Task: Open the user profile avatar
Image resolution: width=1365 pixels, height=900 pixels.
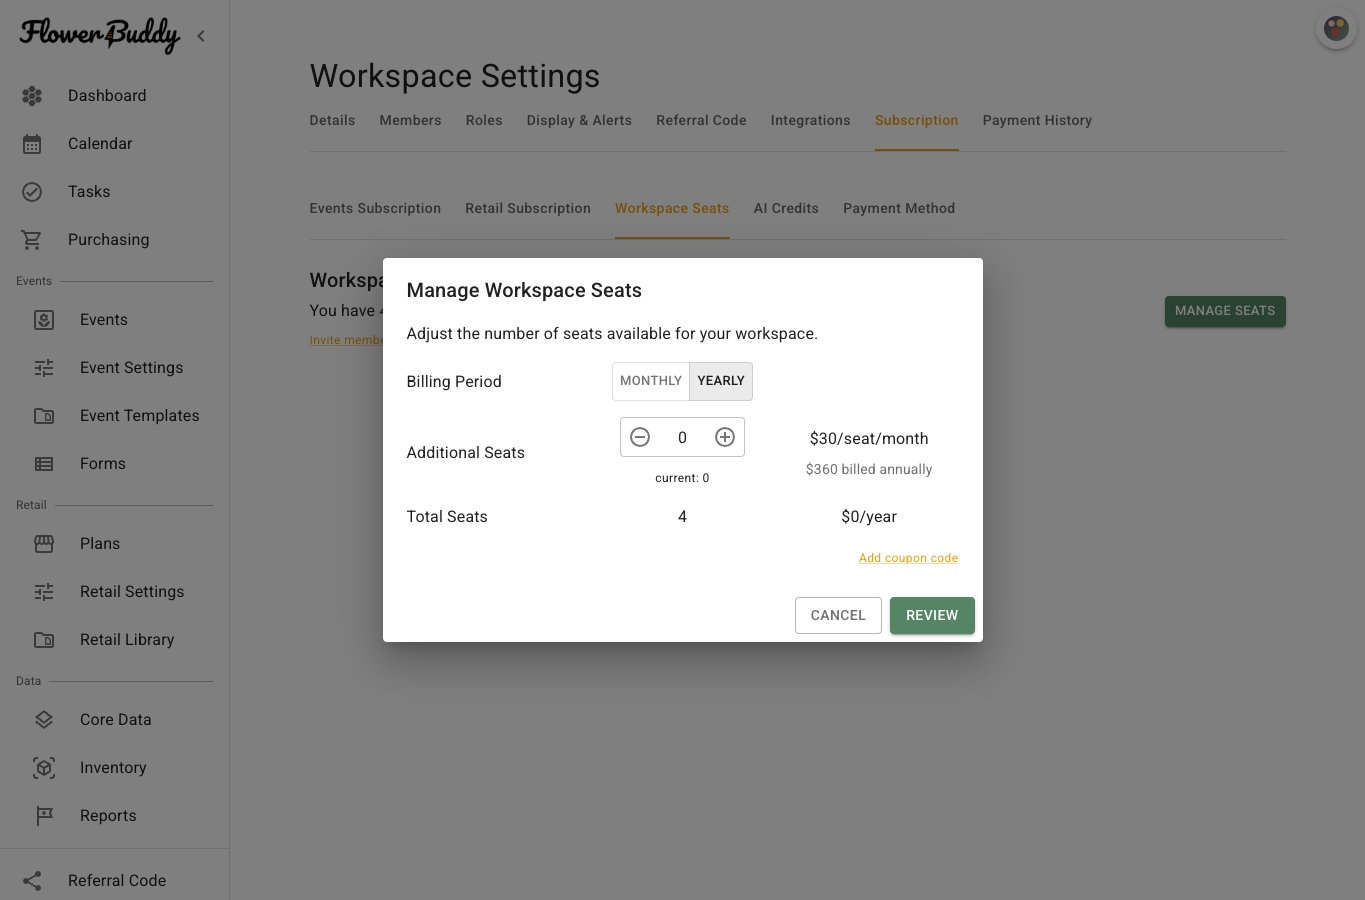Action: pos(1336,29)
